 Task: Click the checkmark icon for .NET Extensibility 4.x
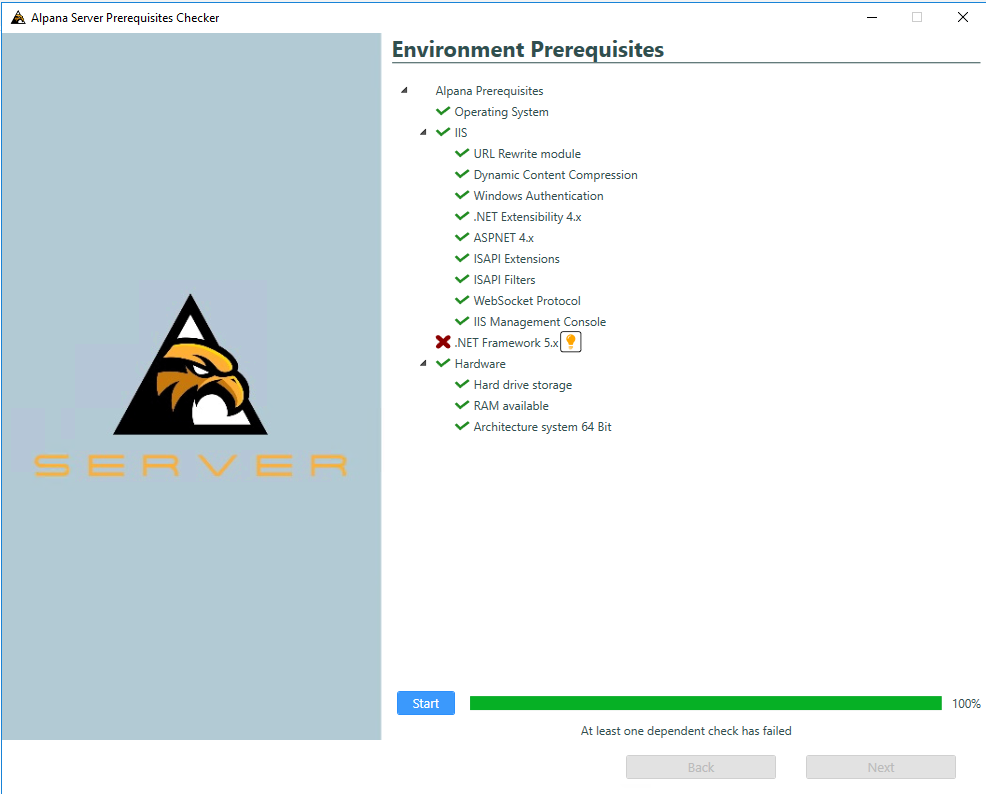tap(462, 216)
